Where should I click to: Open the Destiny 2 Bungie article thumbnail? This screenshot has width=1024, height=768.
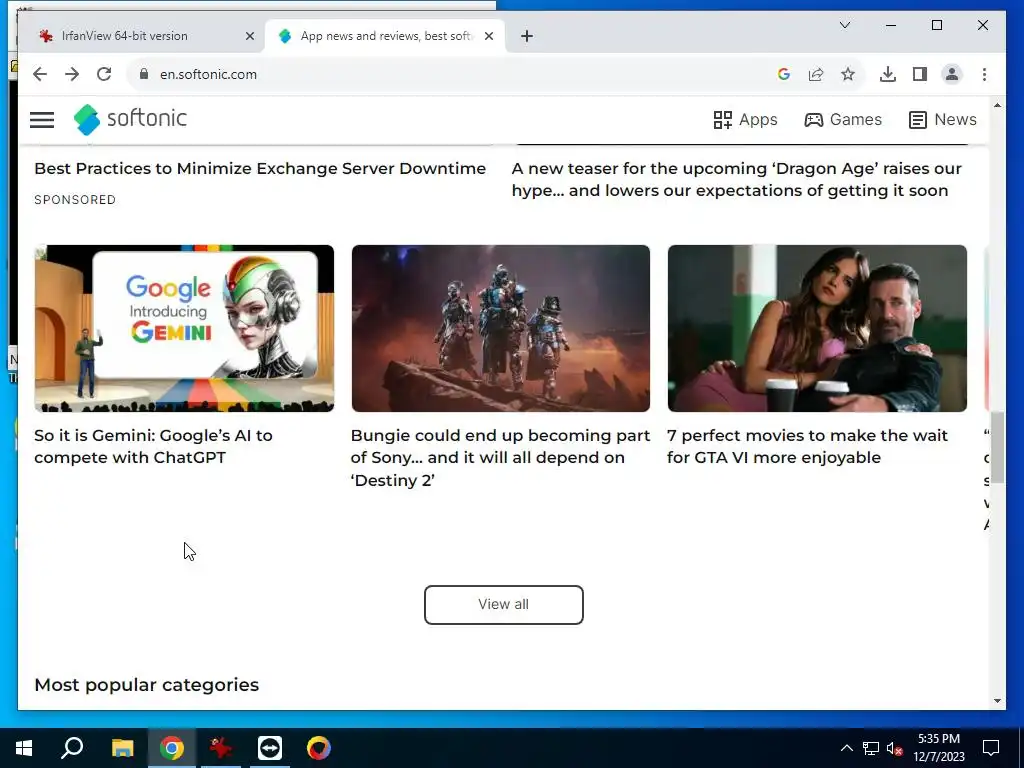coord(500,328)
